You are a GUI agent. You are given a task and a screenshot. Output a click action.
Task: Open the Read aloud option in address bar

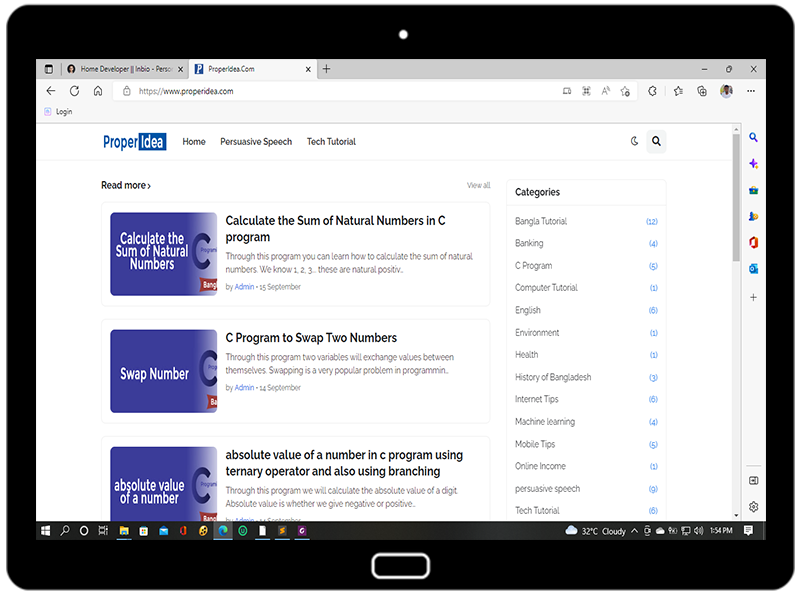click(606, 91)
